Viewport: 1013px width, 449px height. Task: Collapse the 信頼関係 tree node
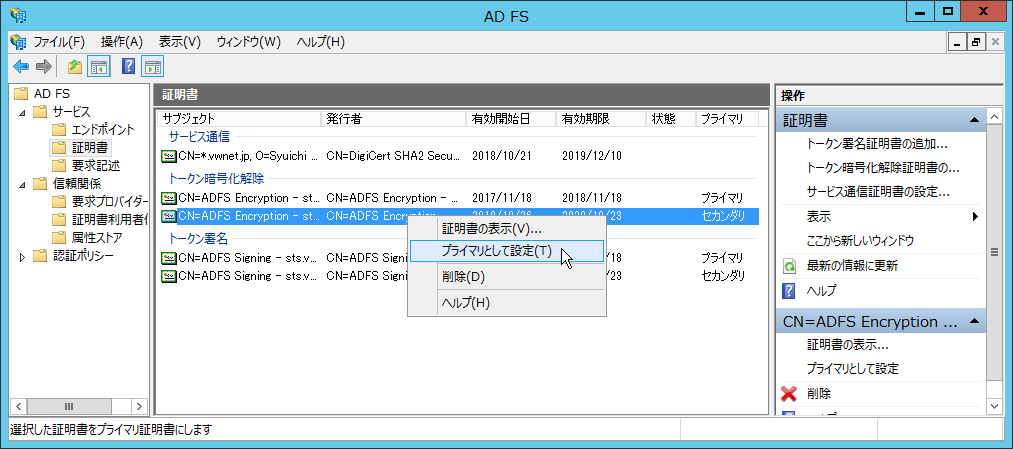pyautogui.click(x=23, y=184)
